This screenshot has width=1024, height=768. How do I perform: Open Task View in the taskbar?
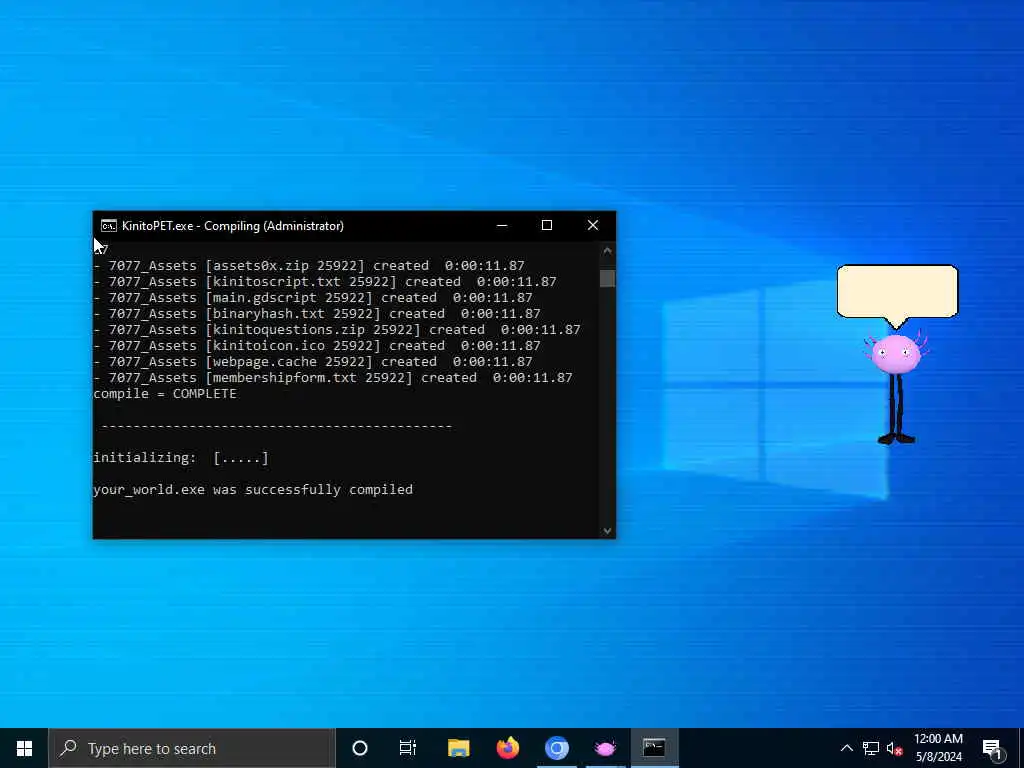pos(408,748)
